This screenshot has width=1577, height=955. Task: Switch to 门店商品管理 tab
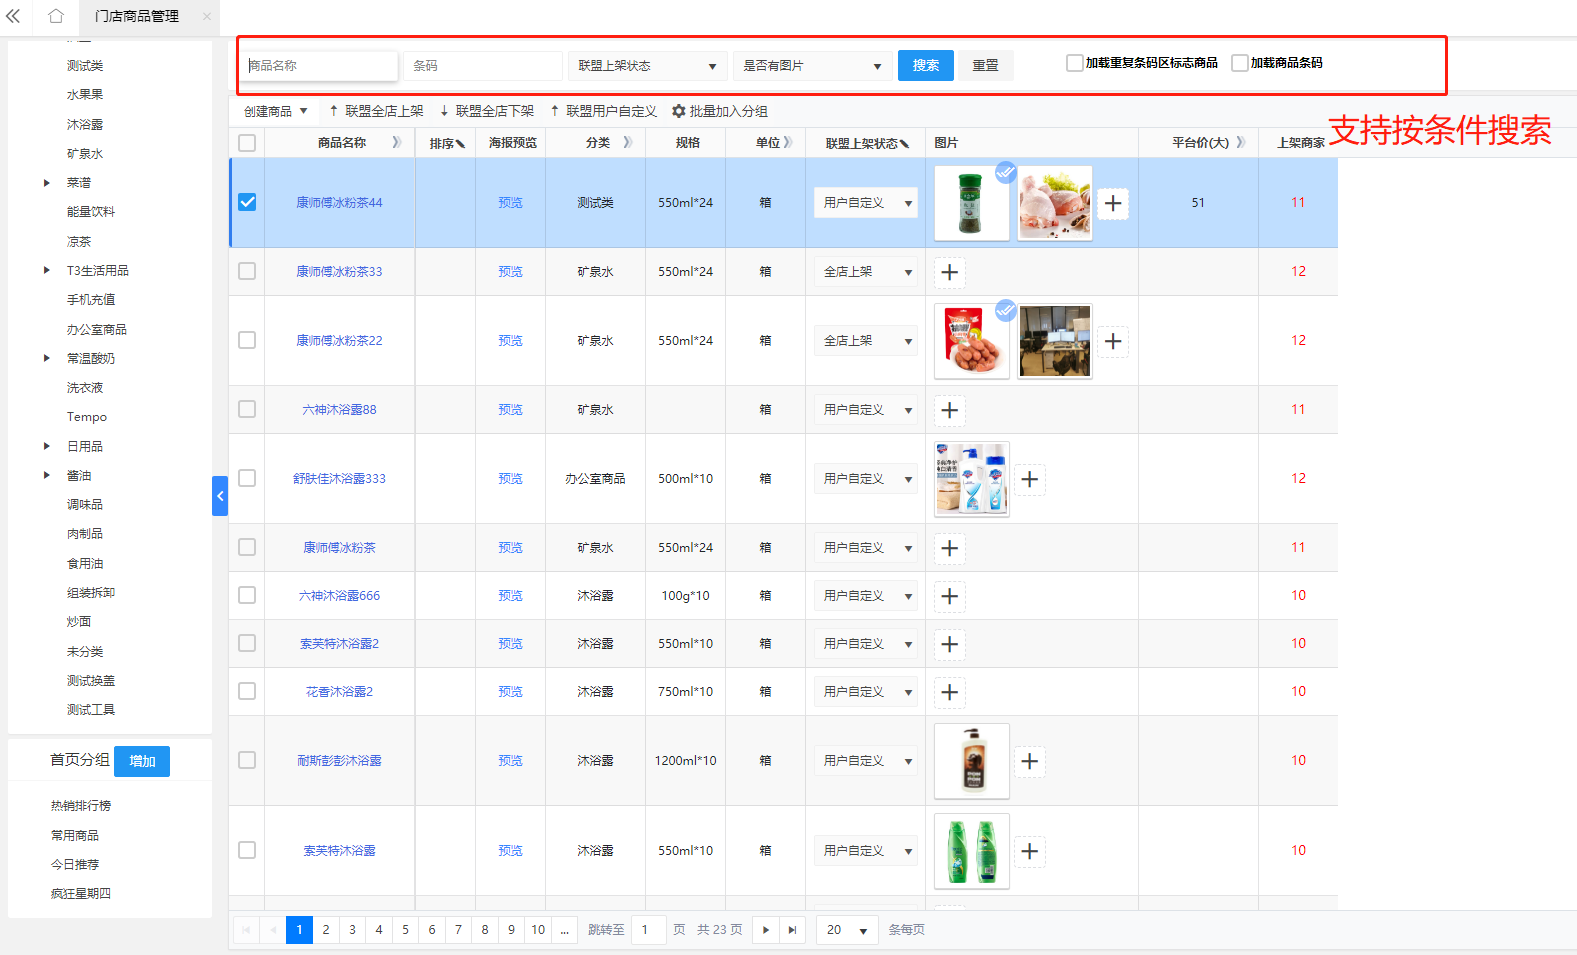[137, 16]
